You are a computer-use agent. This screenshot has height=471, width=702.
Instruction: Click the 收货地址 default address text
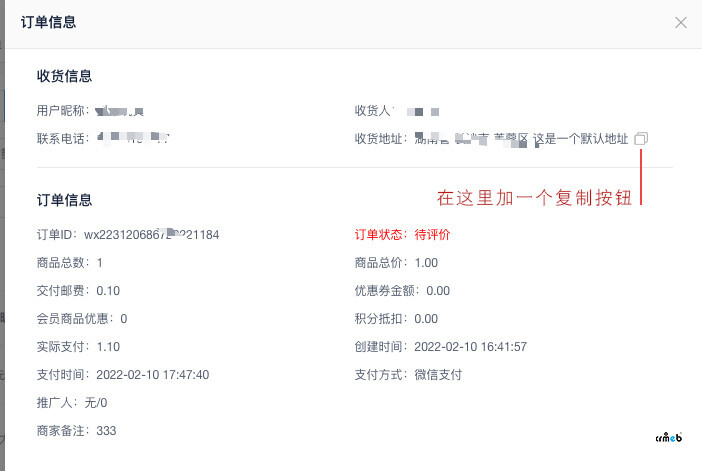pyautogui.click(x=522, y=139)
